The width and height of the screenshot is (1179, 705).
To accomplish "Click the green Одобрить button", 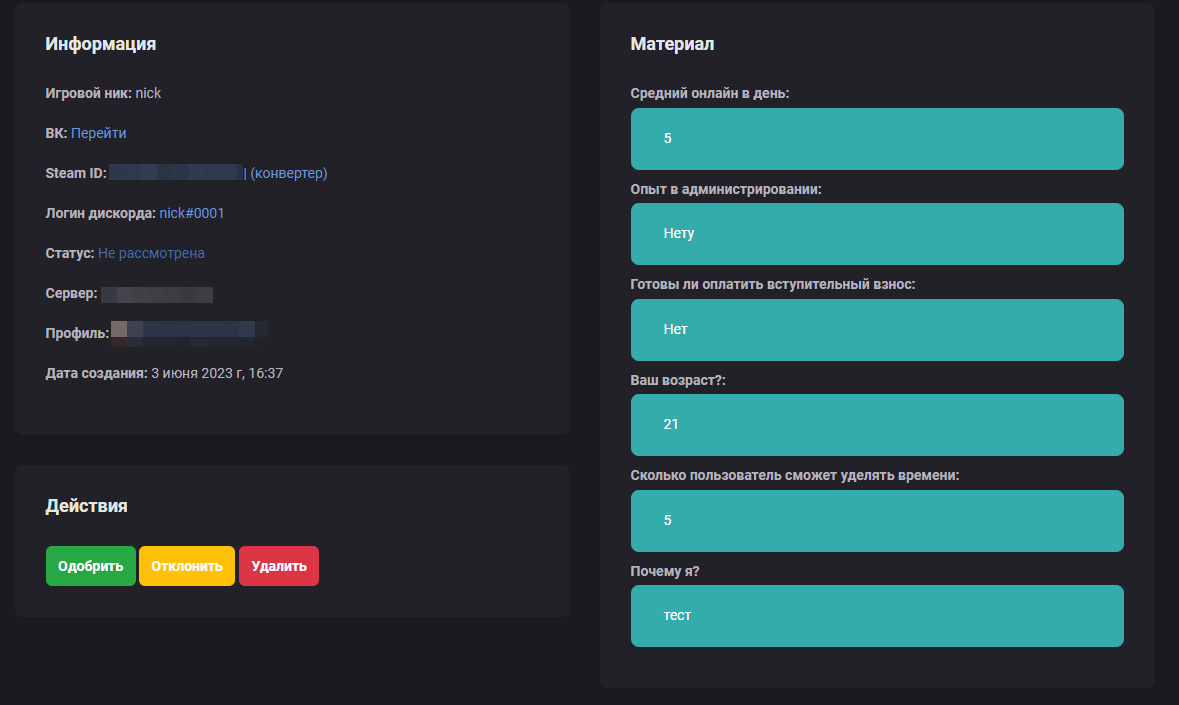I will click(90, 566).
